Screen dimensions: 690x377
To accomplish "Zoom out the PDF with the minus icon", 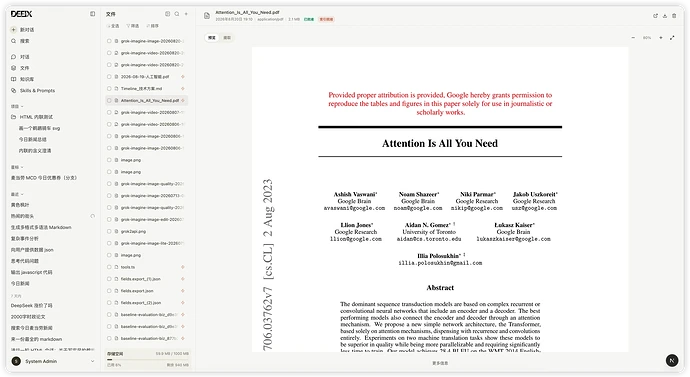I will pyautogui.click(x=633, y=38).
